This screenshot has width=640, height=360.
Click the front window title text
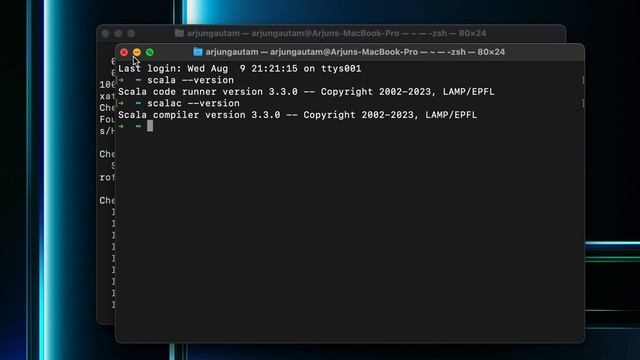pos(355,52)
